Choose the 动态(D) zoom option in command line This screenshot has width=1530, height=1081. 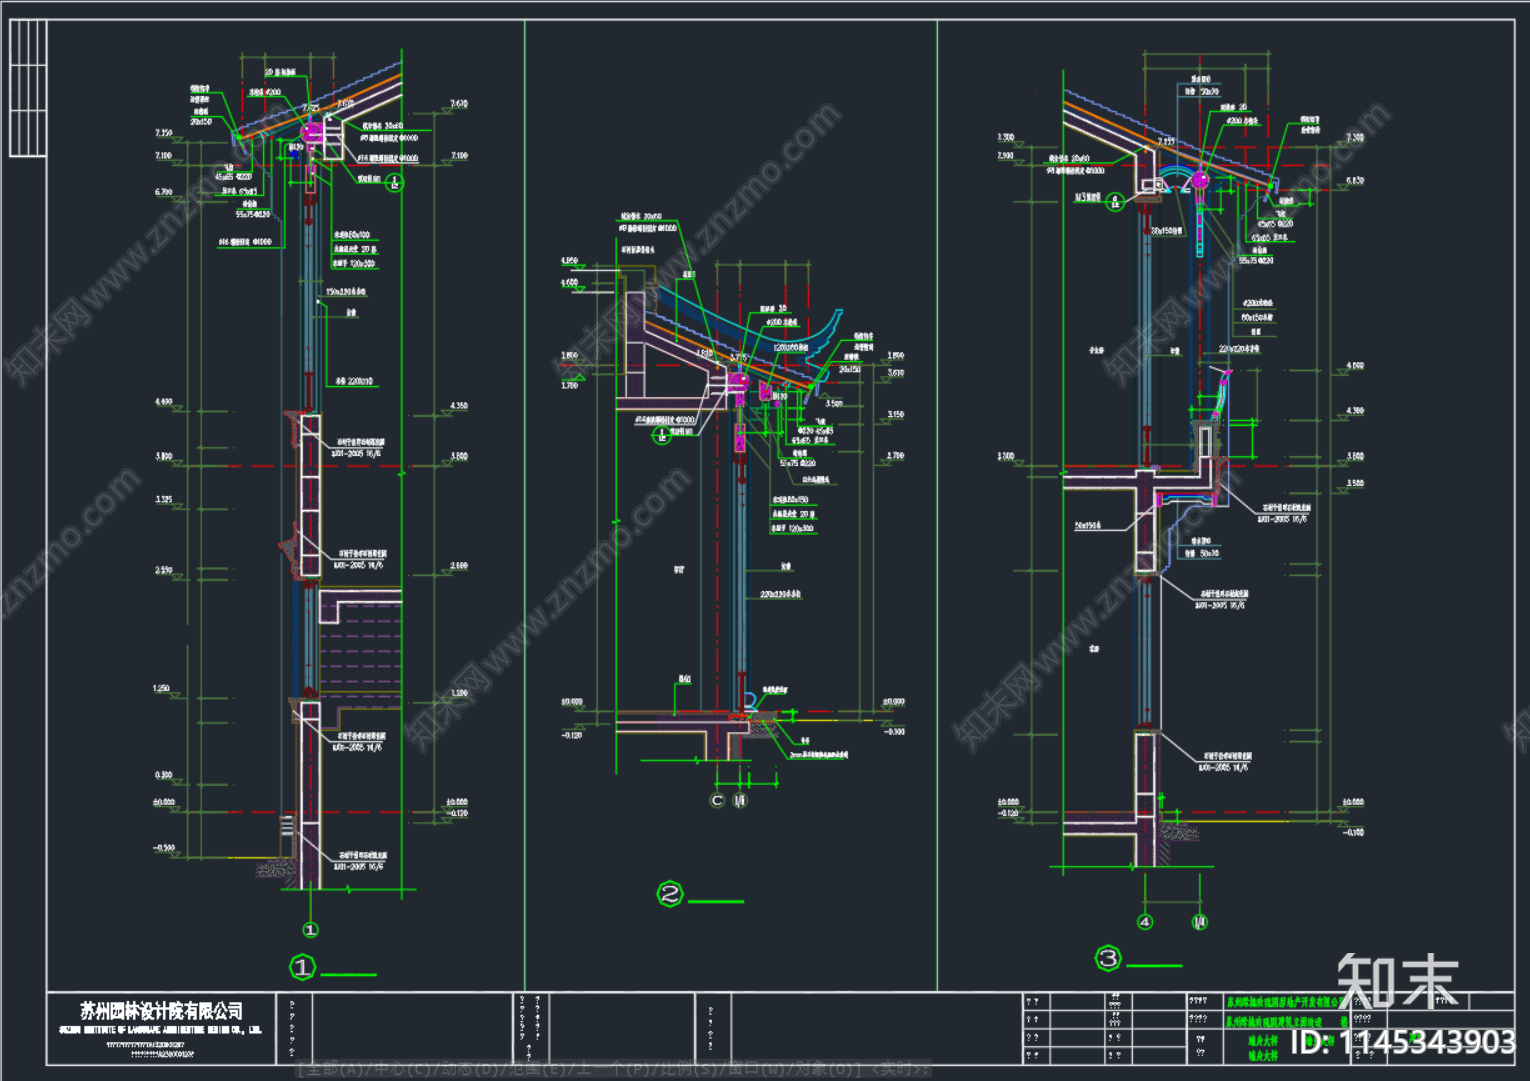(x=470, y=1069)
